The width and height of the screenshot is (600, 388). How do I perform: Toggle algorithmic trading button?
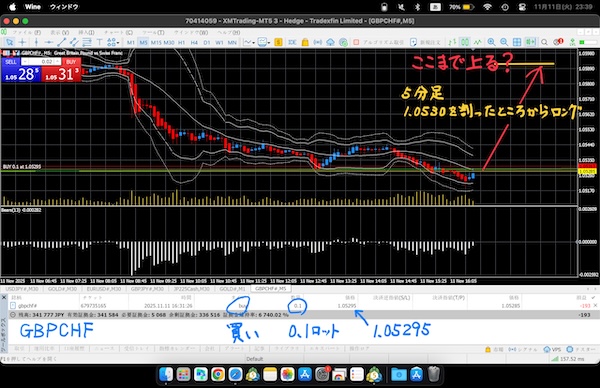pyautogui.click(x=378, y=42)
